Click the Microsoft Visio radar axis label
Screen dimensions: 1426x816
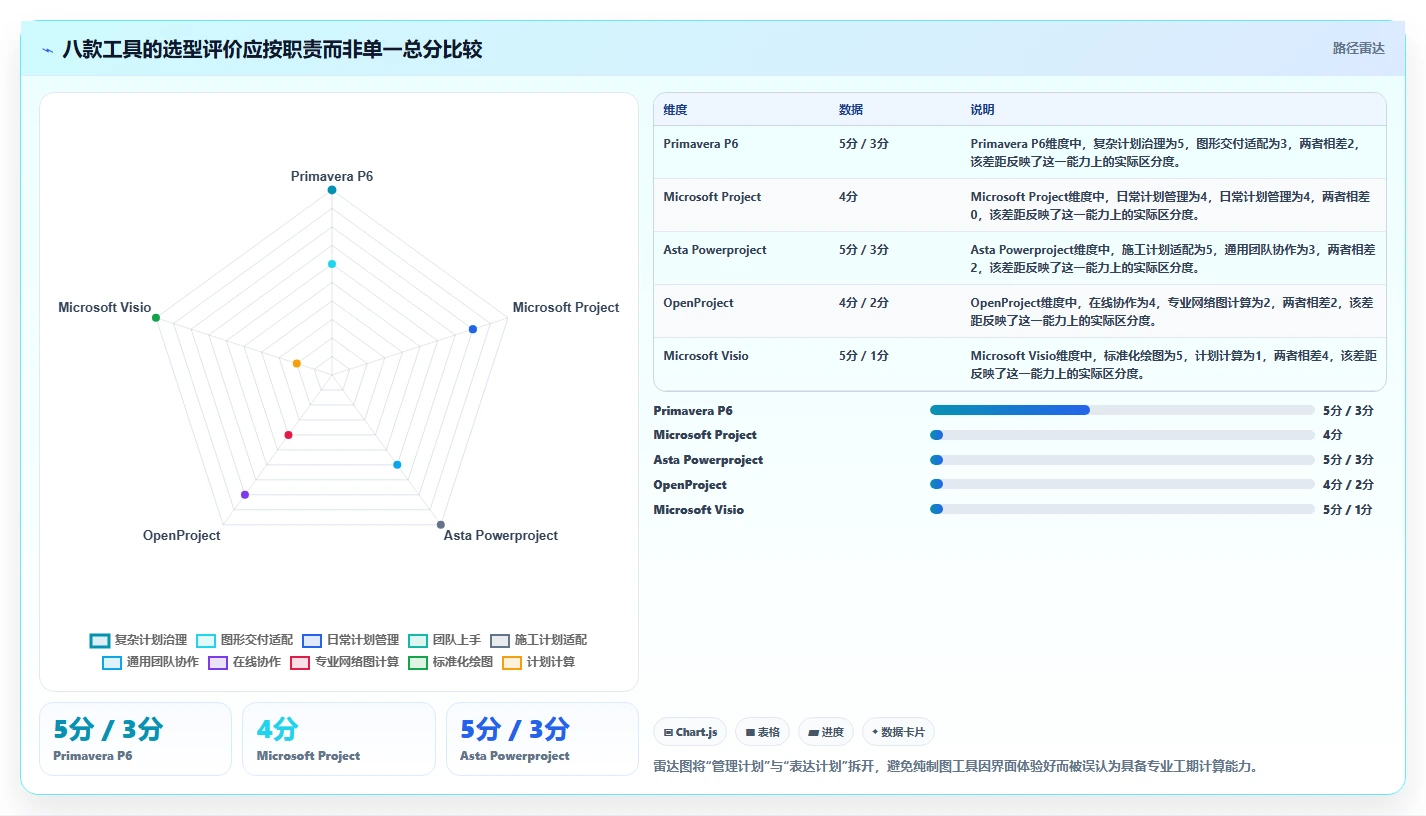(x=105, y=307)
